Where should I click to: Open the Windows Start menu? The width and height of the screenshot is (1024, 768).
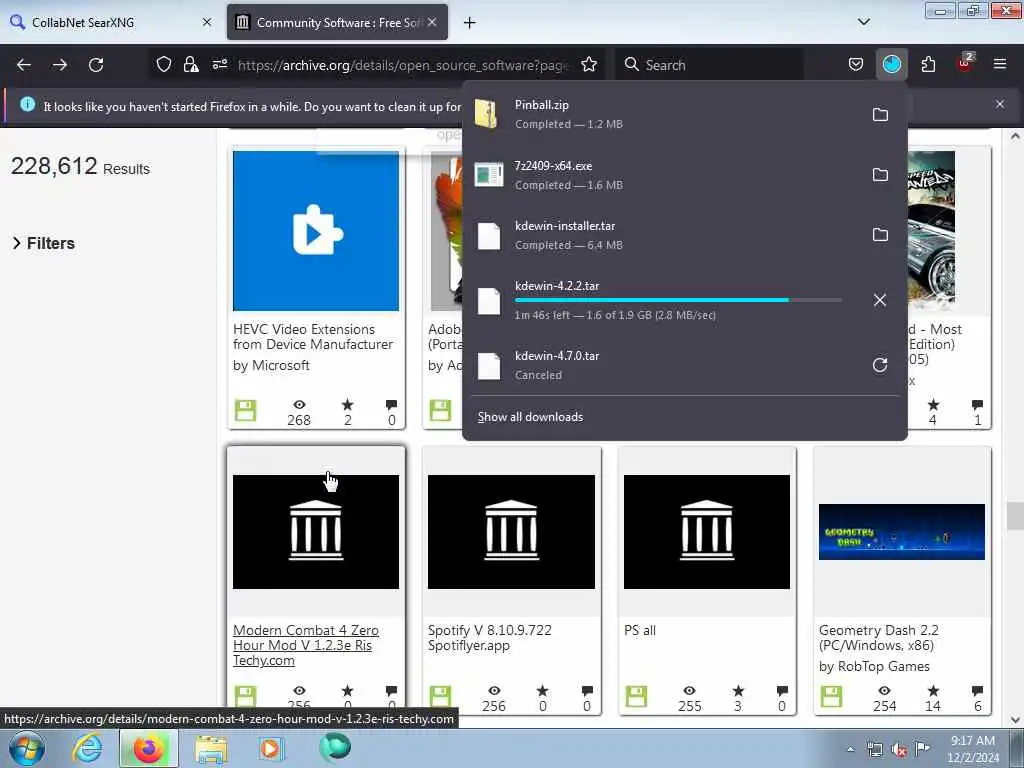[x=27, y=748]
